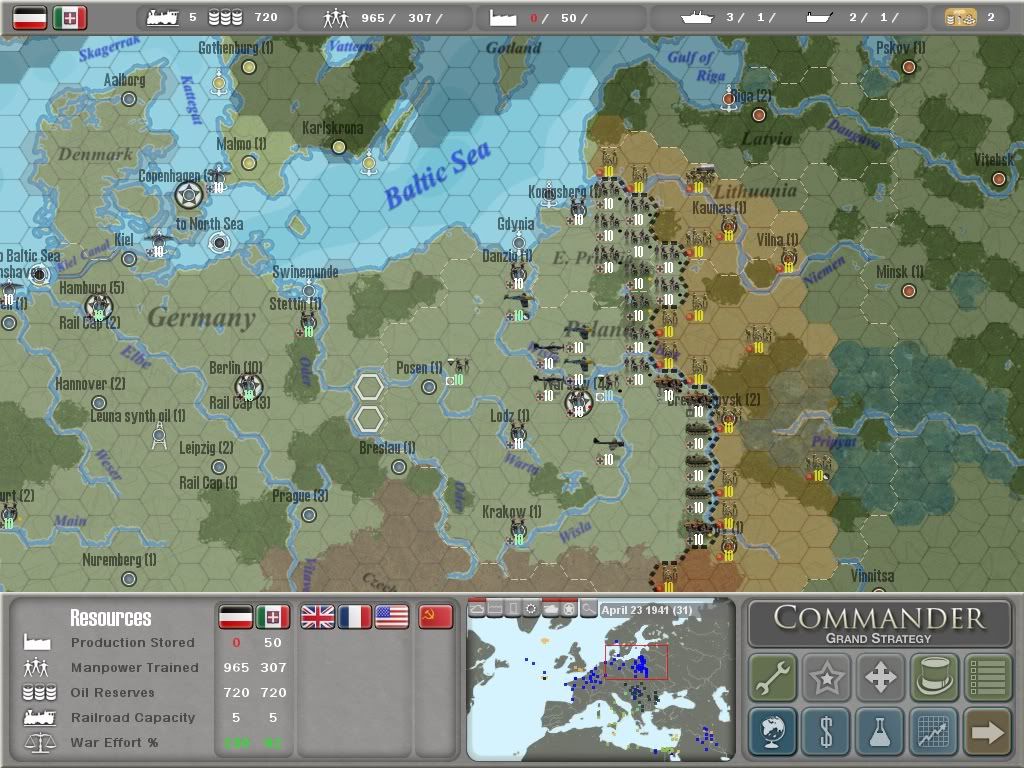Viewport: 1024px width, 768px height.
Task: Click the War Effort % label
Action: pos(114,743)
